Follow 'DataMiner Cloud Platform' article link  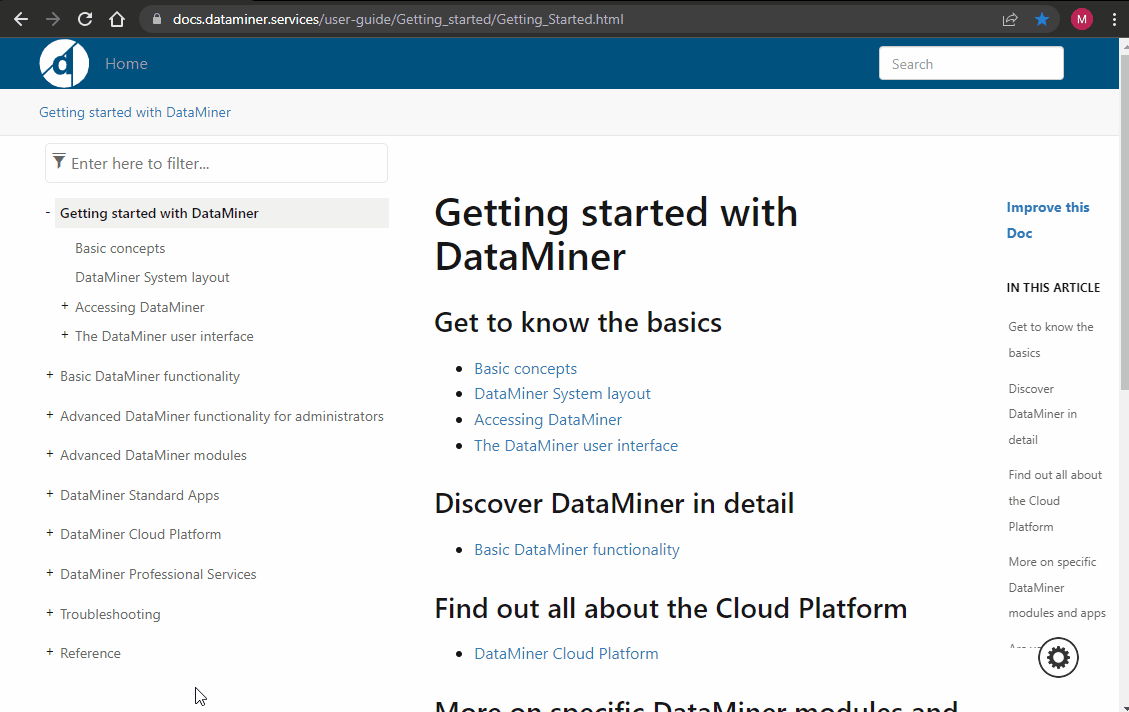pos(566,654)
